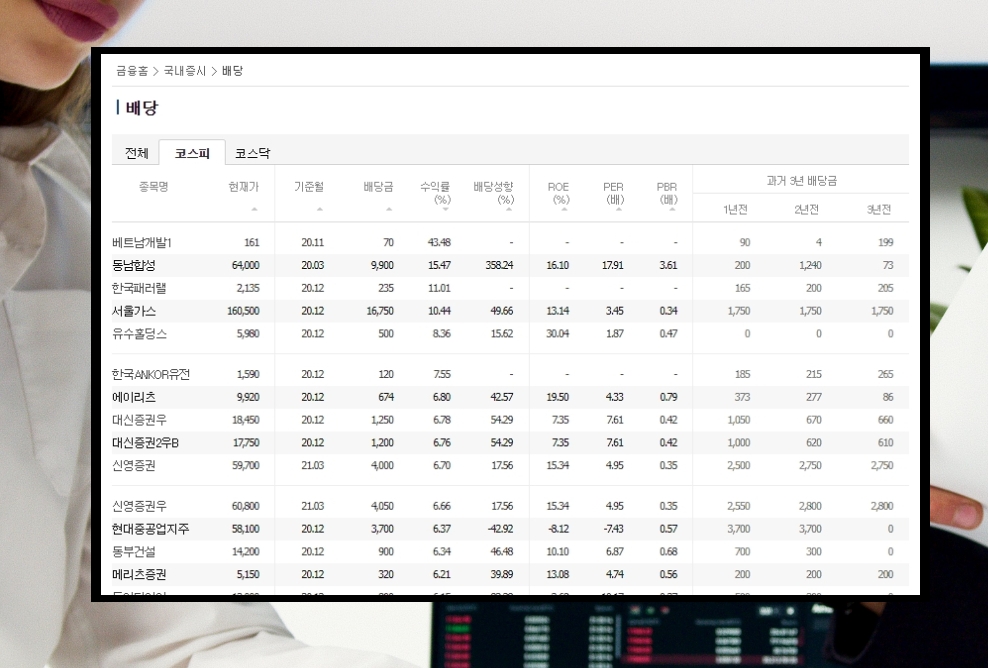Screen dimensions: 988x668
Task: Sort by 현재가 column header
Action: pyautogui.click(x=244, y=187)
